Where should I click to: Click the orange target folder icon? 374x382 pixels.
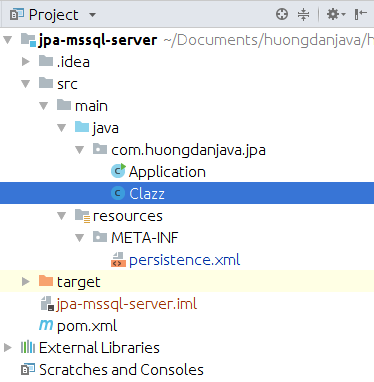pyautogui.click(x=46, y=281)
